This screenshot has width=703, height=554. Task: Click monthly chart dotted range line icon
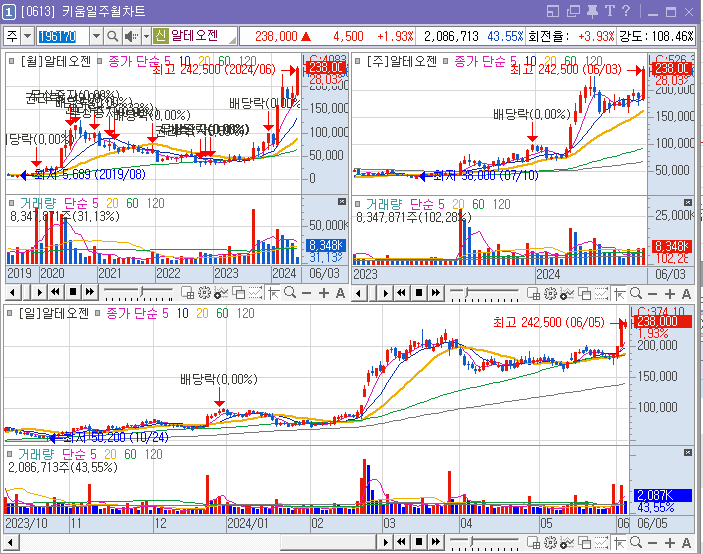click(256, 293)
